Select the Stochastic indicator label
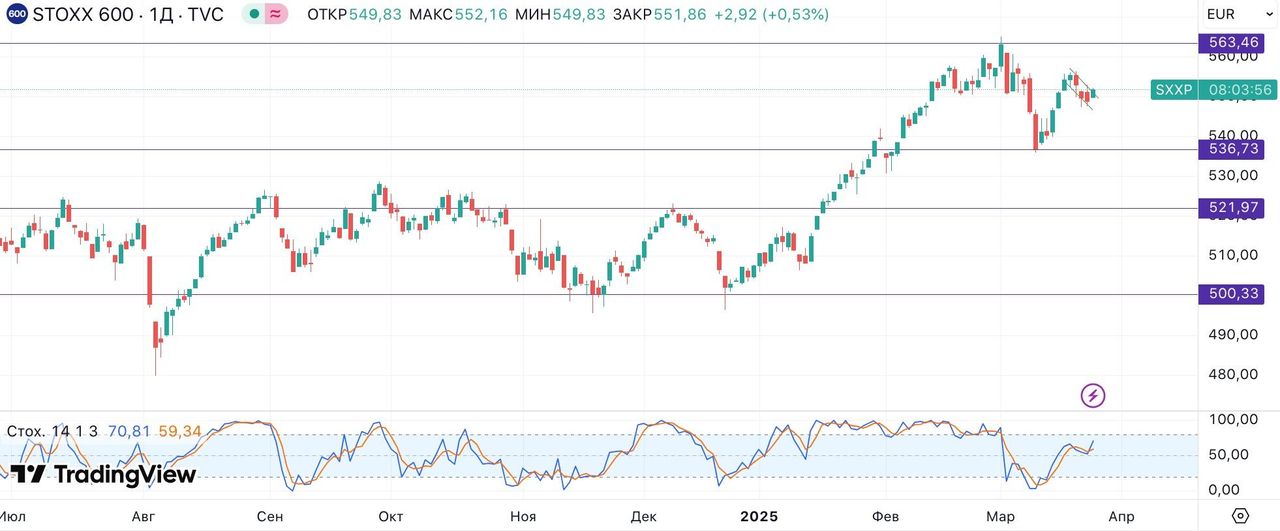Screen dimensions: 1280x531 point(52,431)
